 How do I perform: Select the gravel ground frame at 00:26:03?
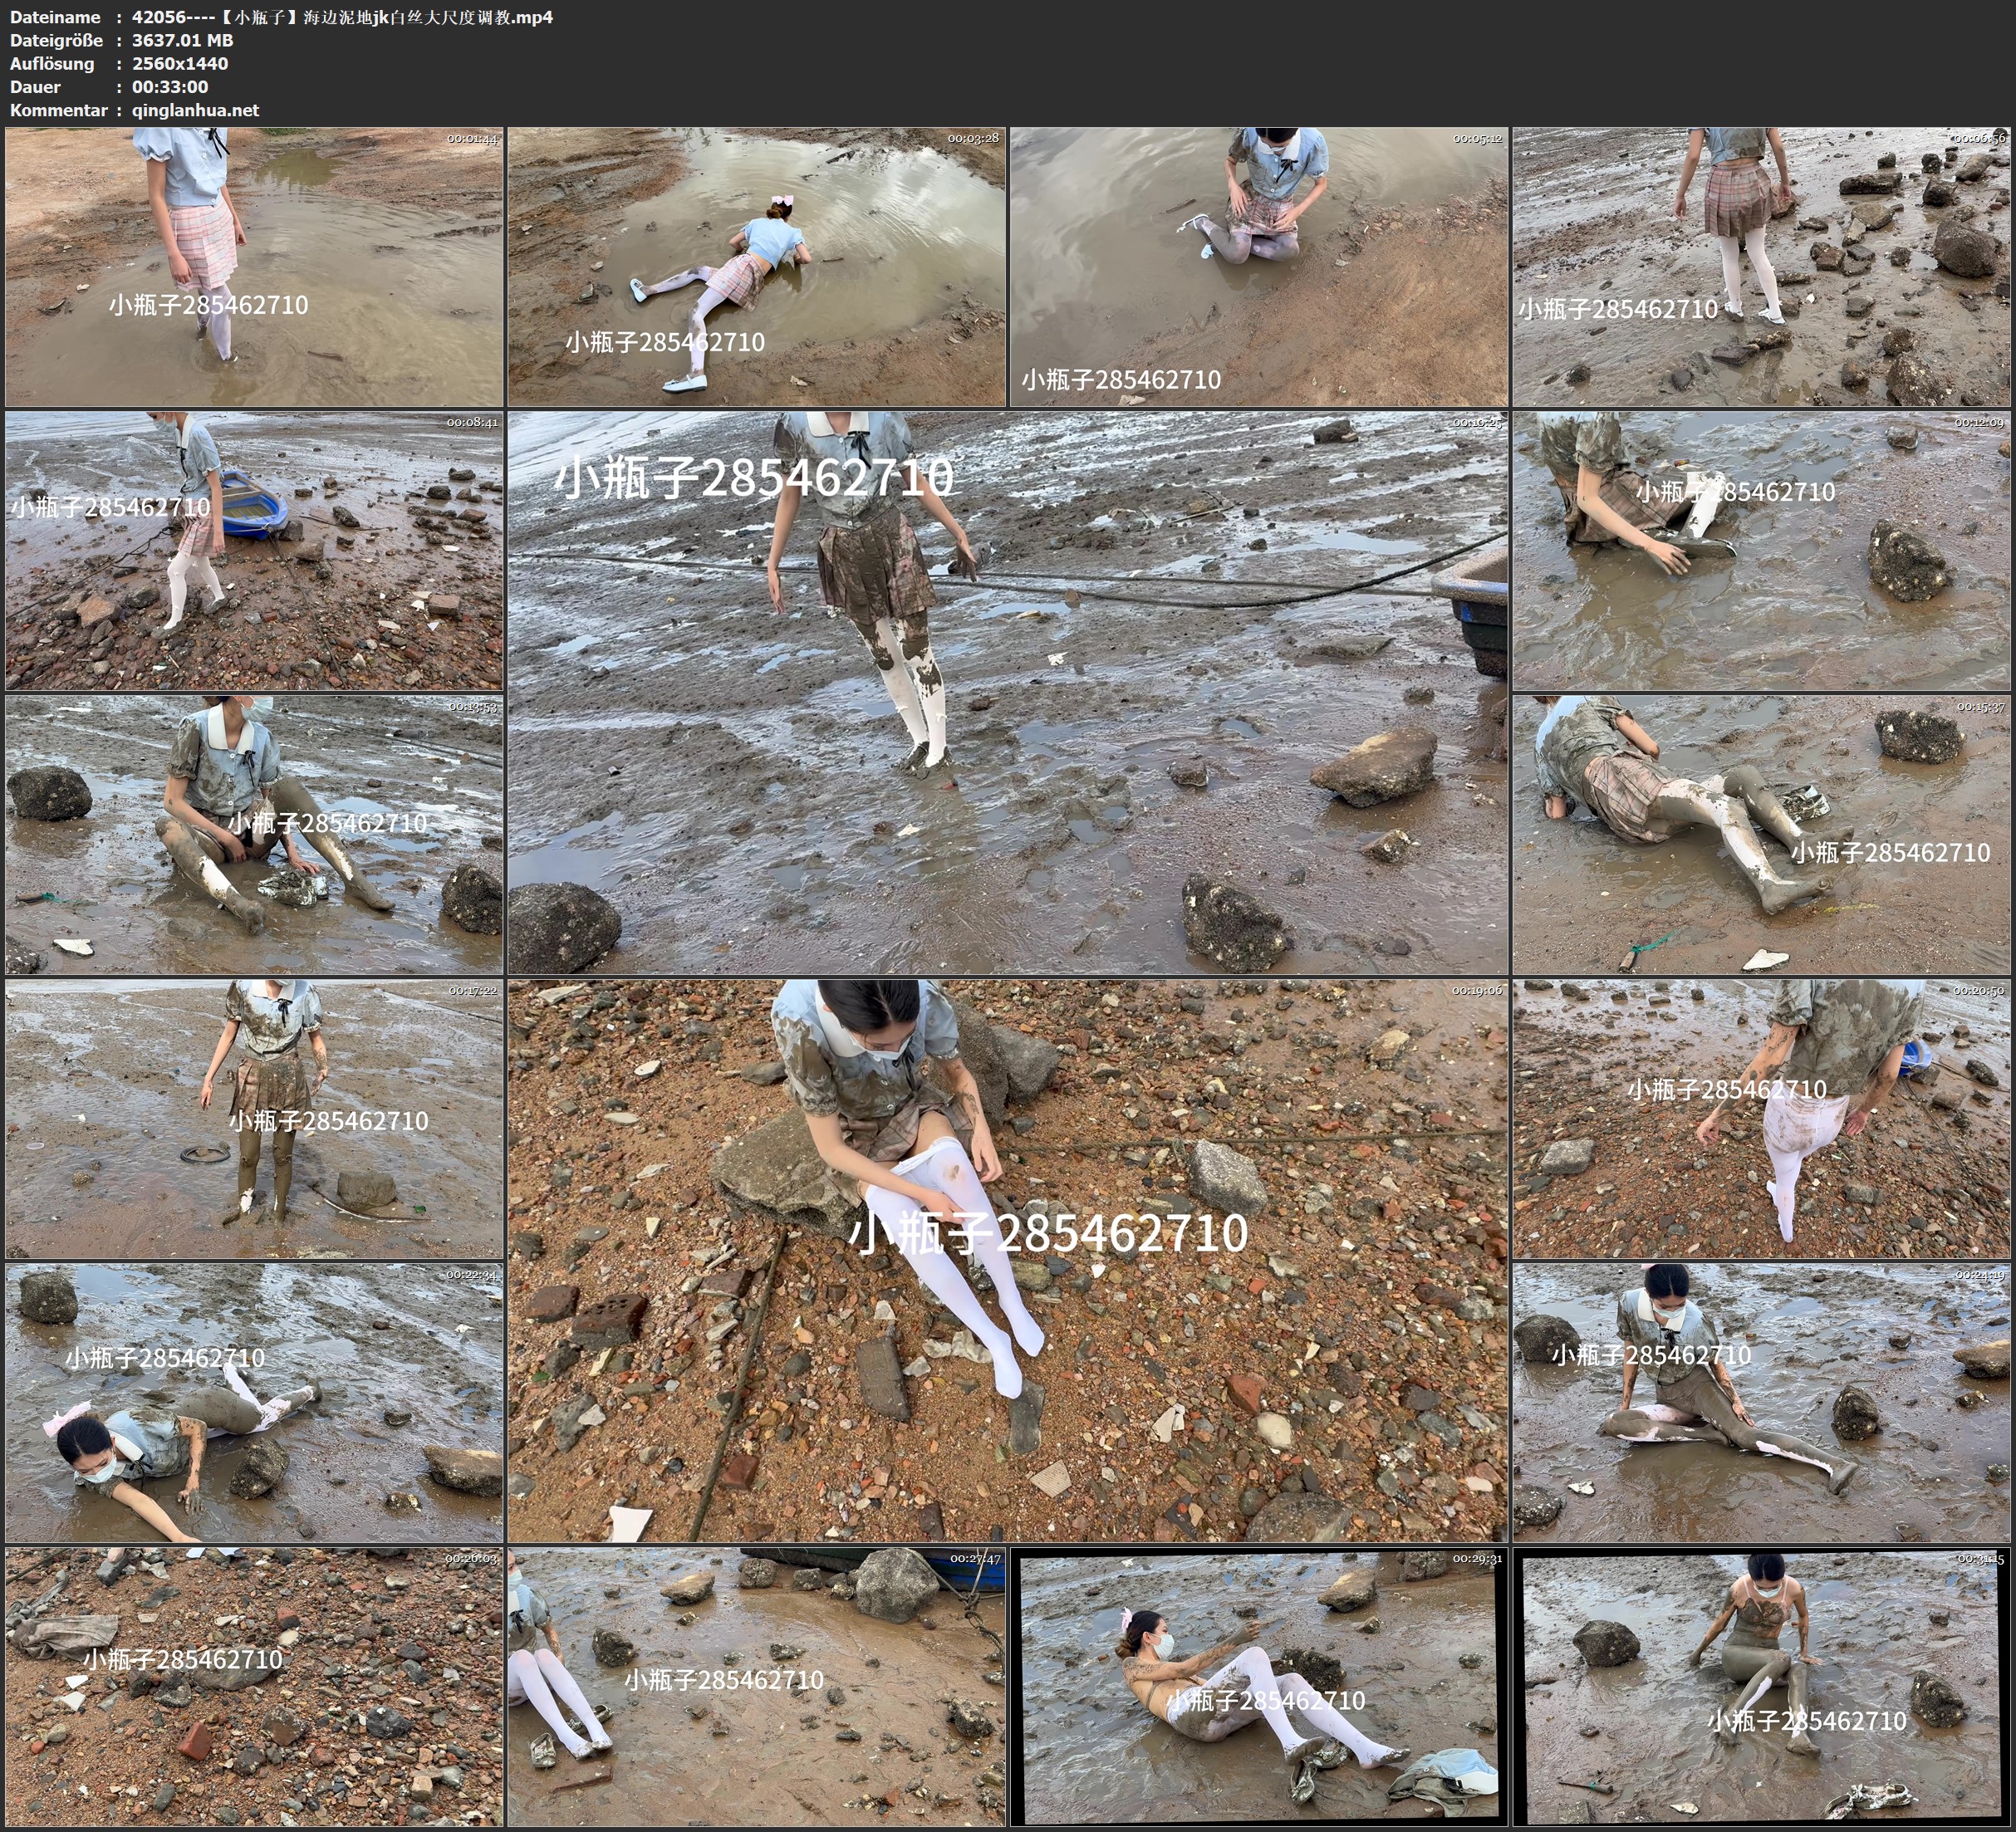(254, 1687)
